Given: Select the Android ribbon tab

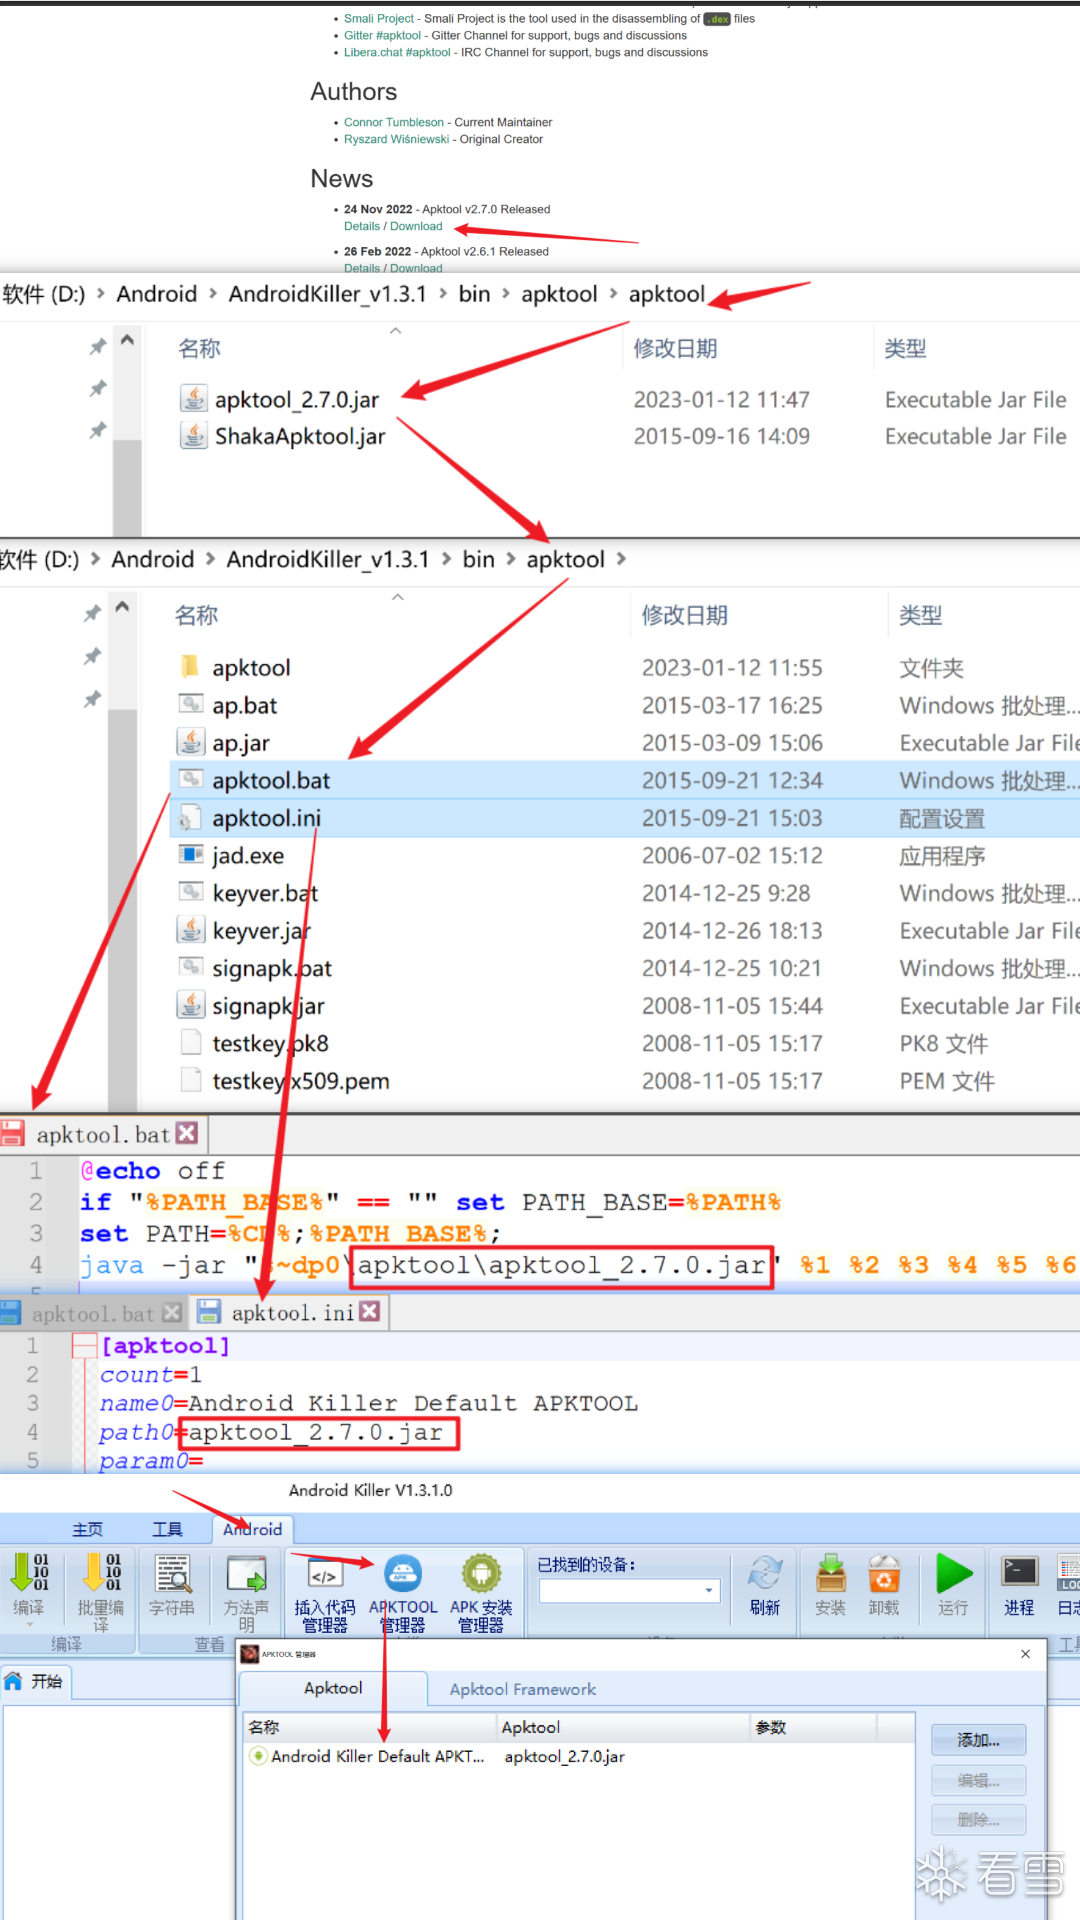Looking at the screenshot, I should 253,1529.
